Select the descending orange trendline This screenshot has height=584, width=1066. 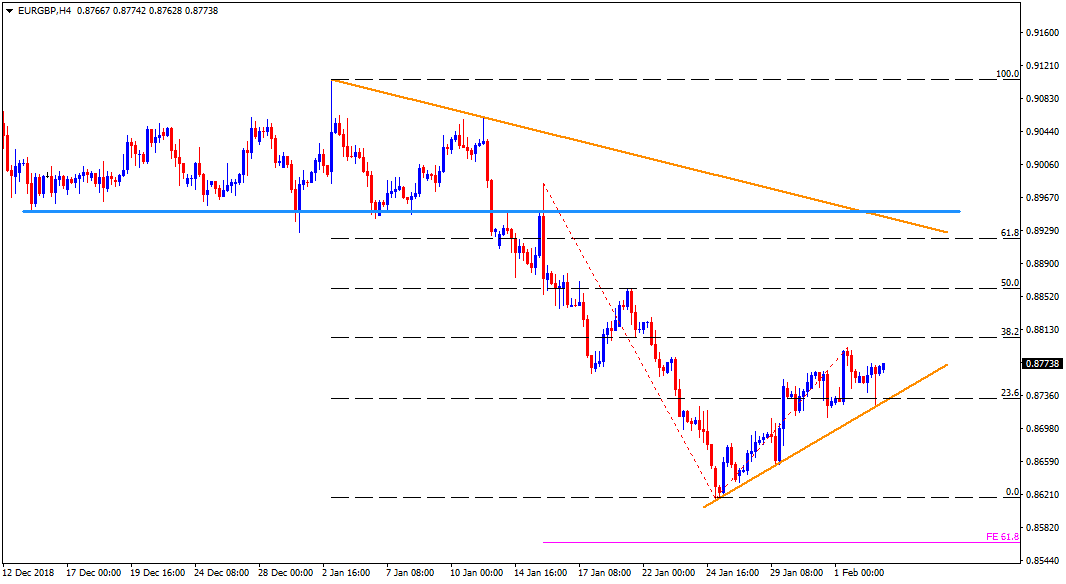click(x=640, y=156)
